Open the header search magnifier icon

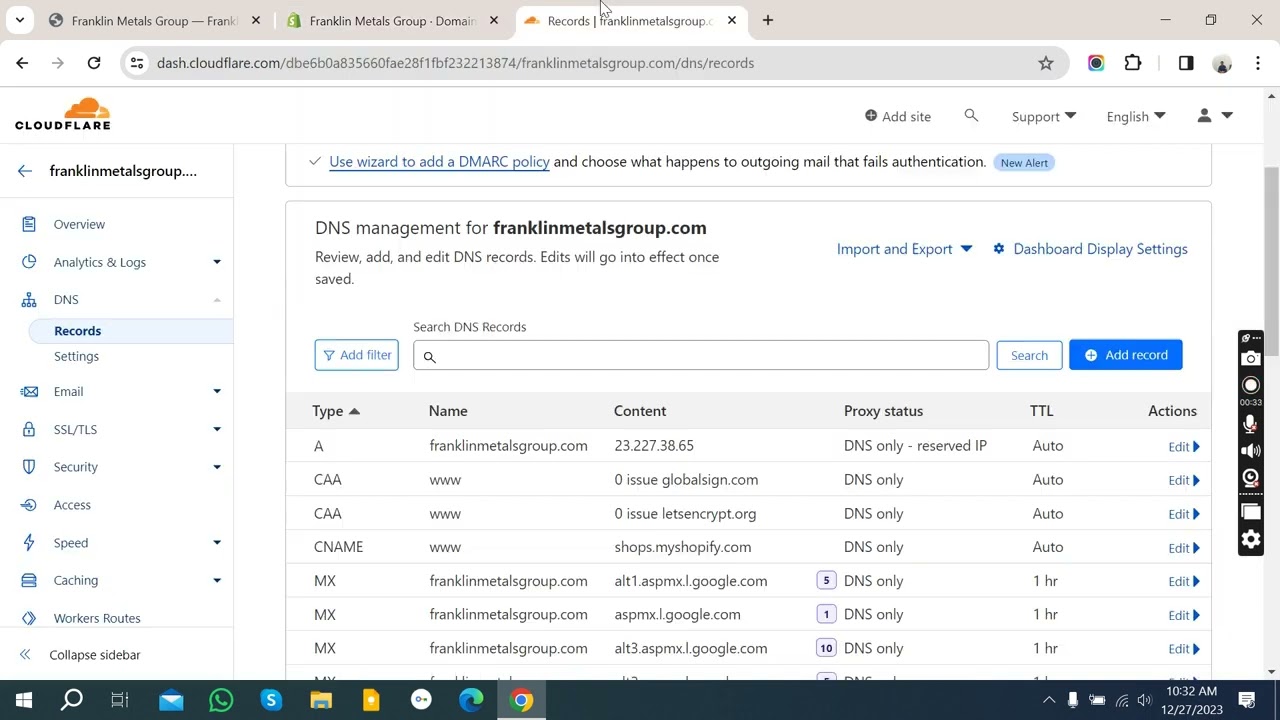tap(971, 116)
